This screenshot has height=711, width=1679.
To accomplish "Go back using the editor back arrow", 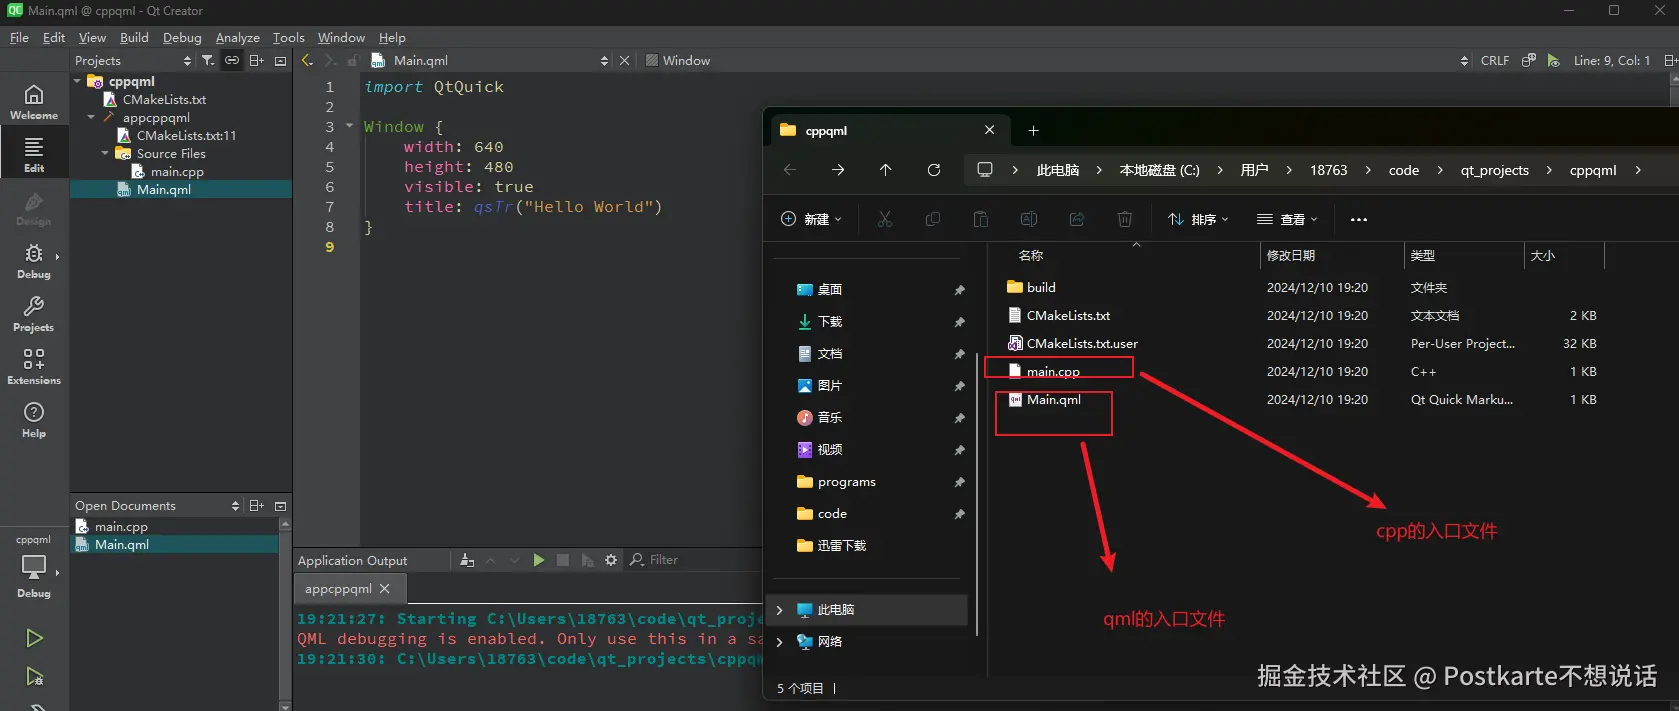I will pyautogui.click(x=307, y=60).
